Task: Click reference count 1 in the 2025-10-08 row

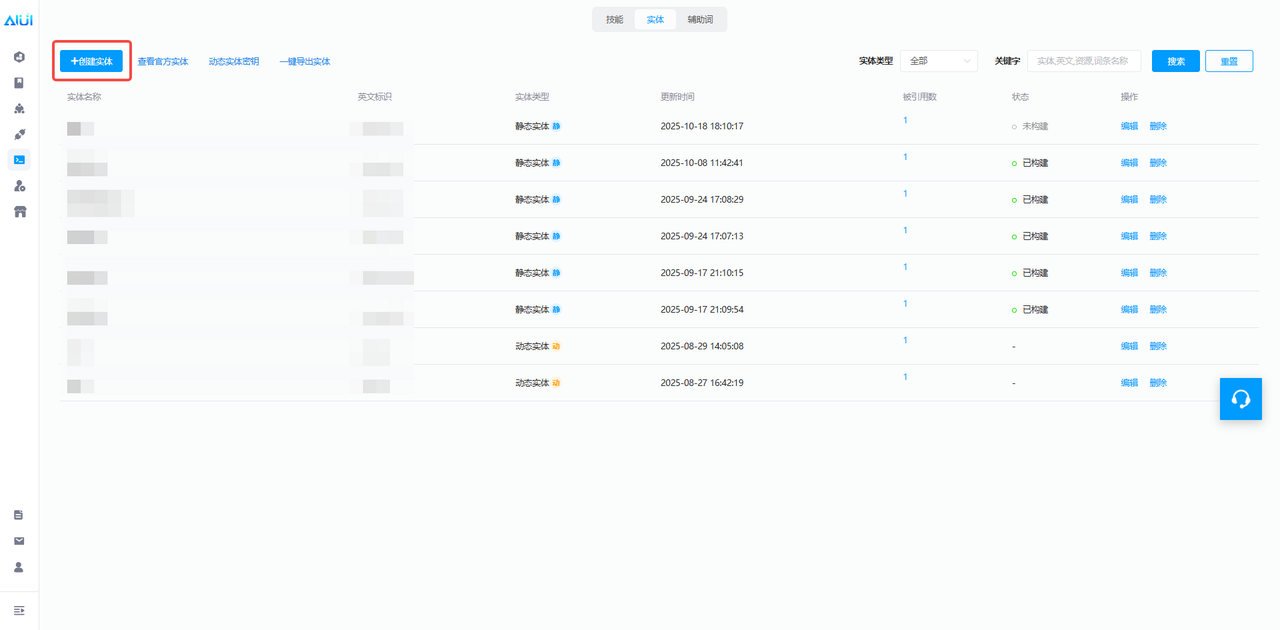Action: point(905,157)
